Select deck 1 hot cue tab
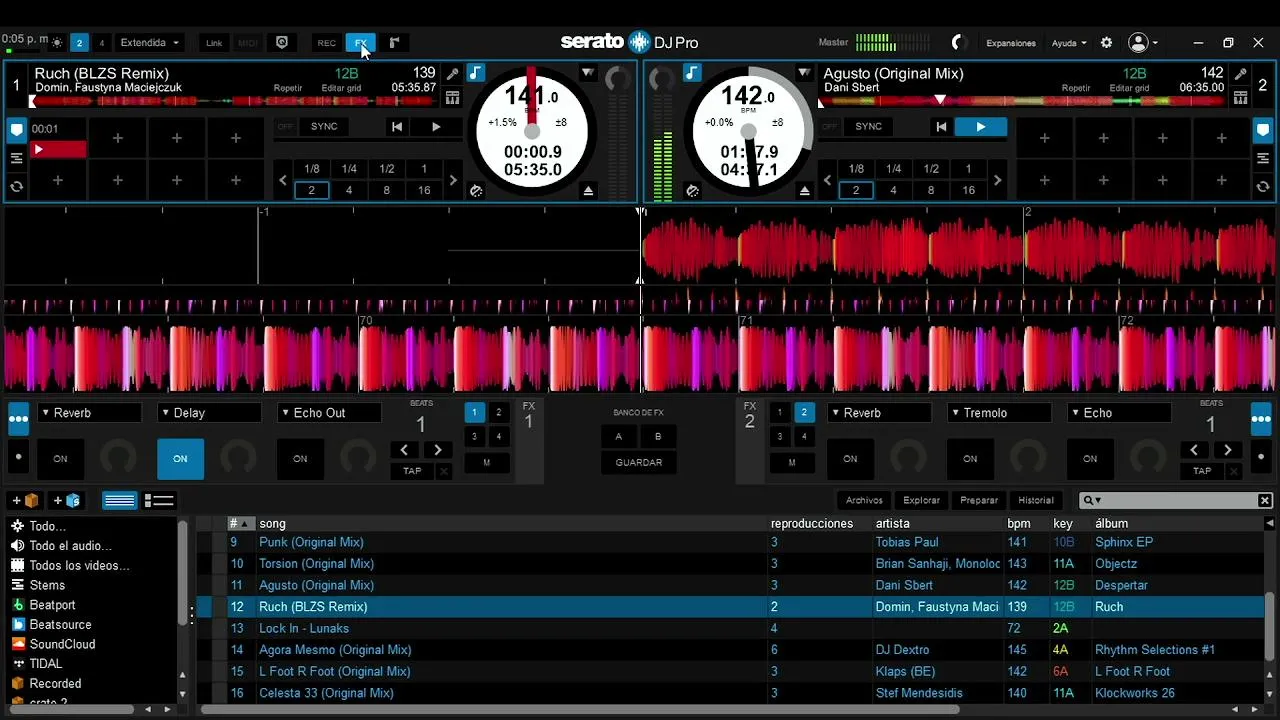 pos(16,130)
